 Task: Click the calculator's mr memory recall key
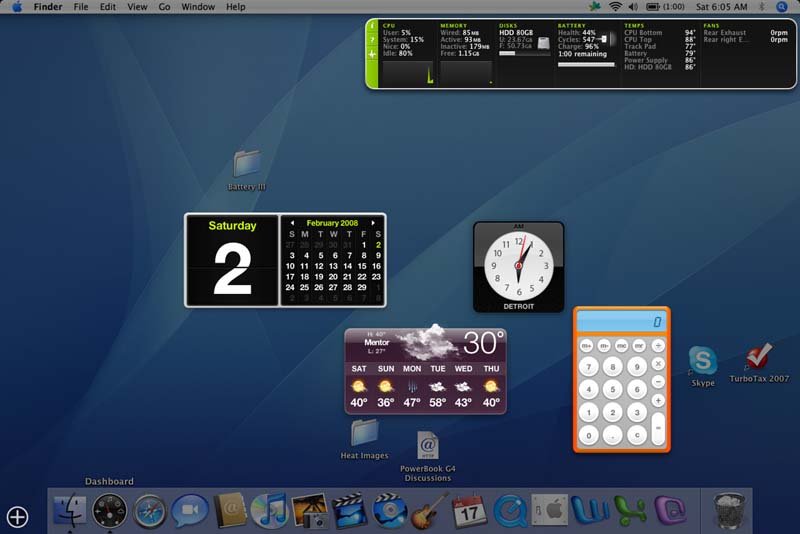(639, 346)
